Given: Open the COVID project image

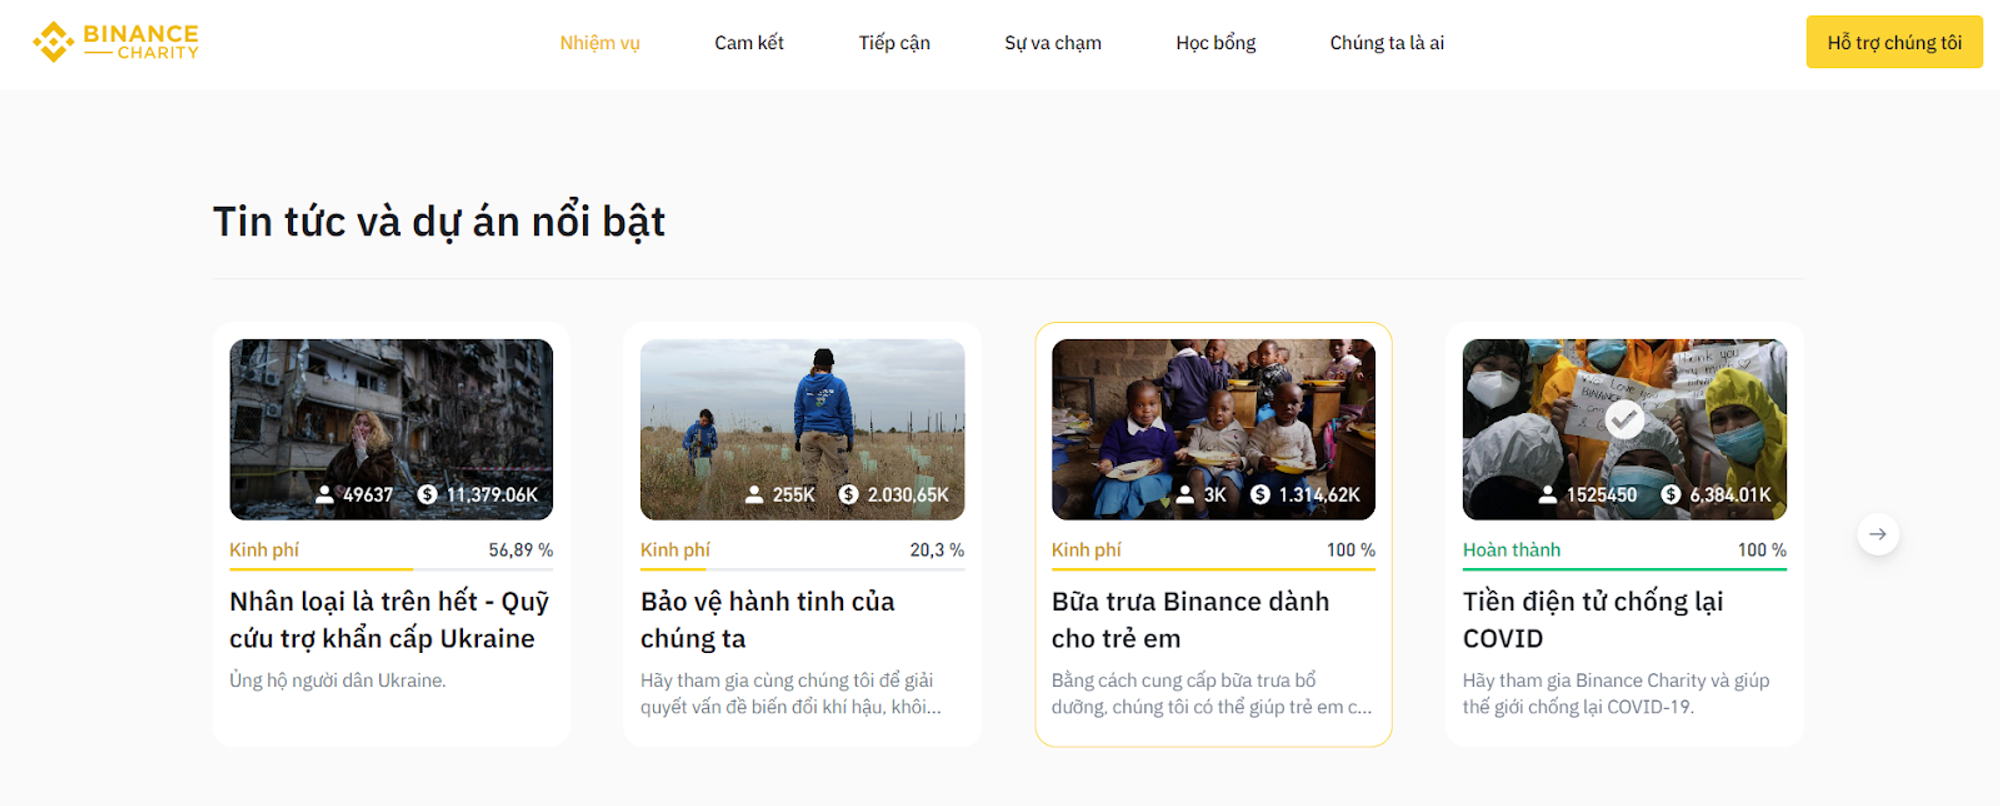Looking at the screenshot, I should 1624,429.
